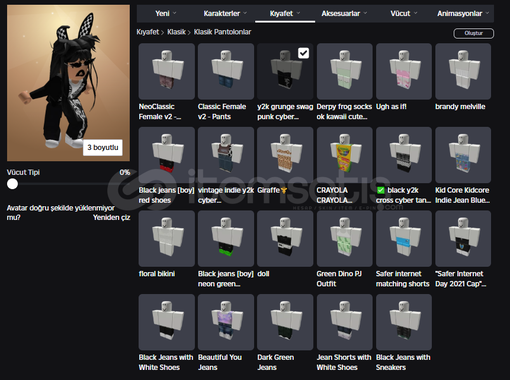Screen dimensions: 510x380
Task: Click the Yeniden çiz link
Action: [x=111, y=217]
